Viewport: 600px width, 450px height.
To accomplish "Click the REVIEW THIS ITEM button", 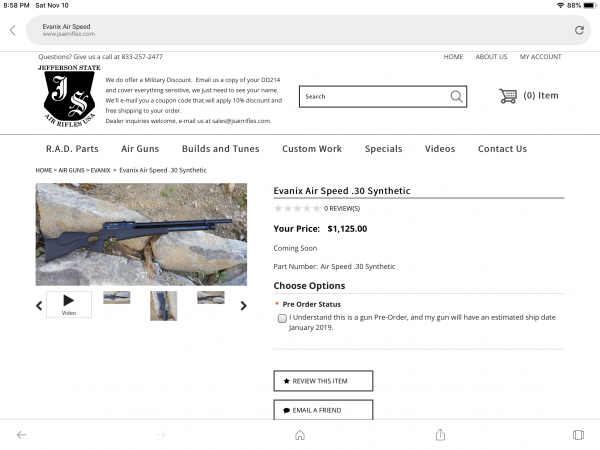I will tap(323, 381).
